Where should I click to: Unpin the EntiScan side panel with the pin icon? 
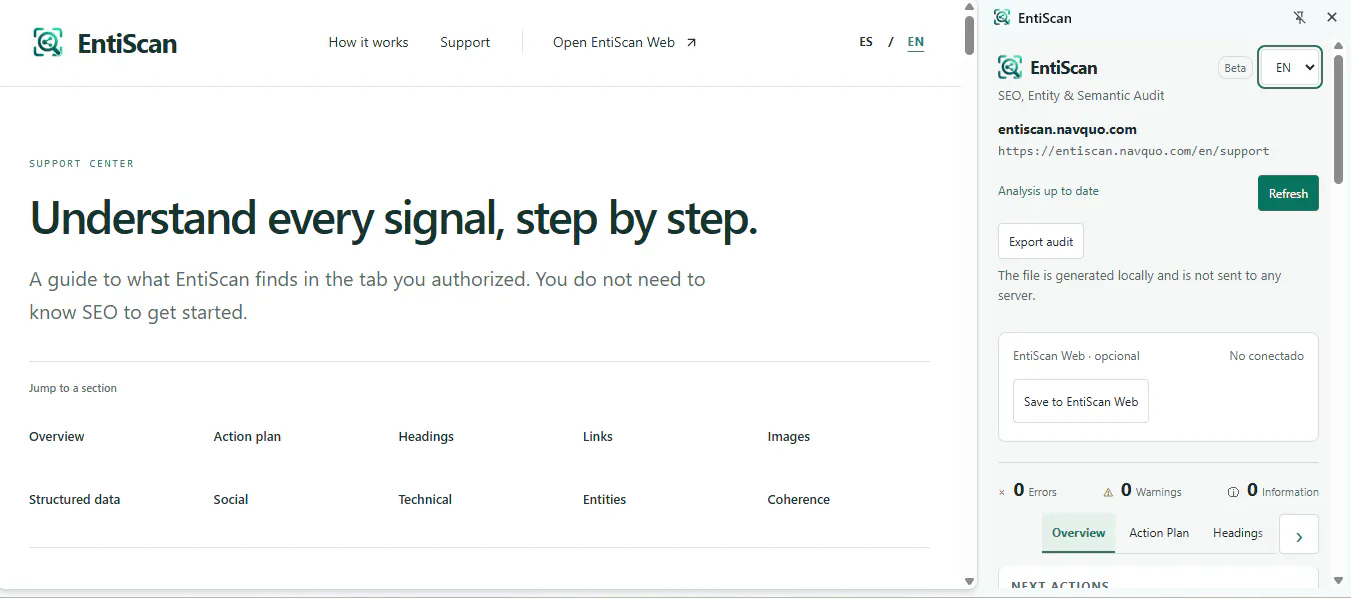coord(1299,17)
